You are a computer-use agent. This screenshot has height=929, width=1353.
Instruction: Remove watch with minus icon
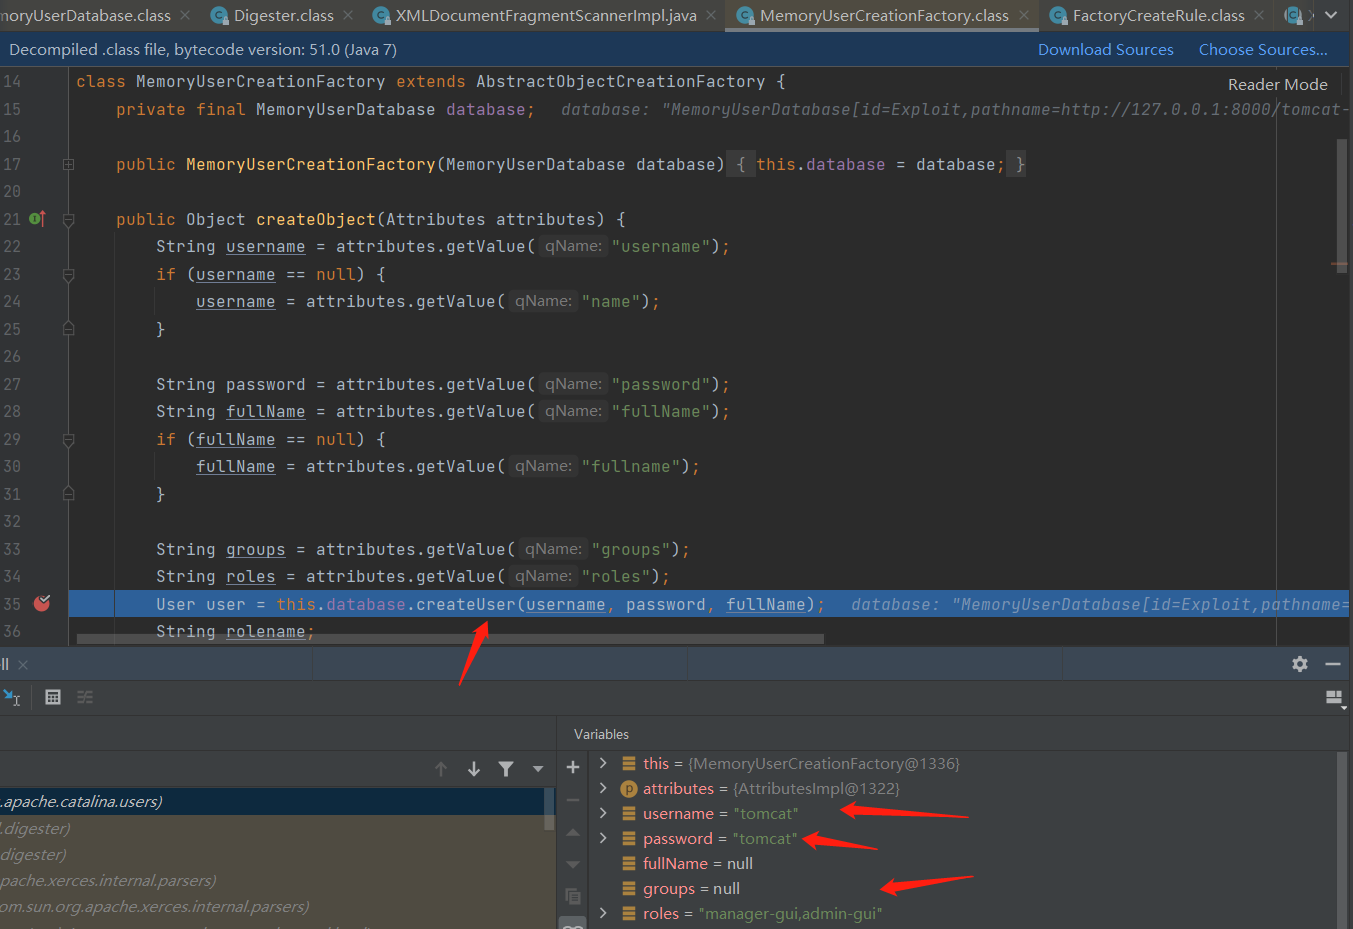click(x=573, y=800)
